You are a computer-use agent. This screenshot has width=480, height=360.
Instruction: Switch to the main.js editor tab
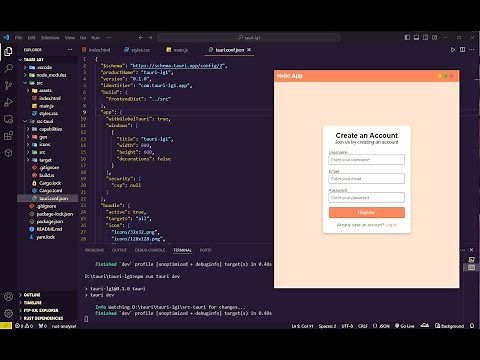pos(180,50)
